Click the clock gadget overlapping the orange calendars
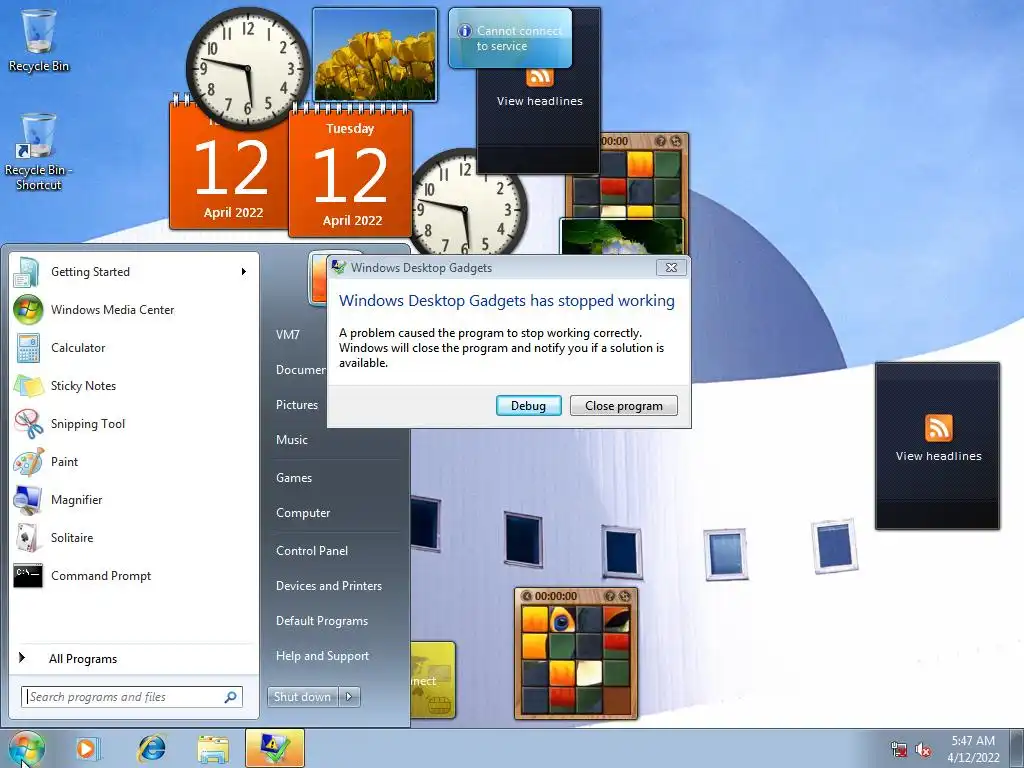Image resolution: width=1024 pixels, height=768 pixels. [x=248, y=68]
